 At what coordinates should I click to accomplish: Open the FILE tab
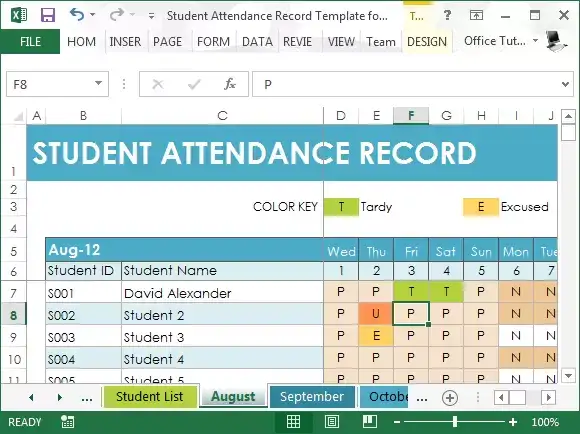tap(30, 41)
